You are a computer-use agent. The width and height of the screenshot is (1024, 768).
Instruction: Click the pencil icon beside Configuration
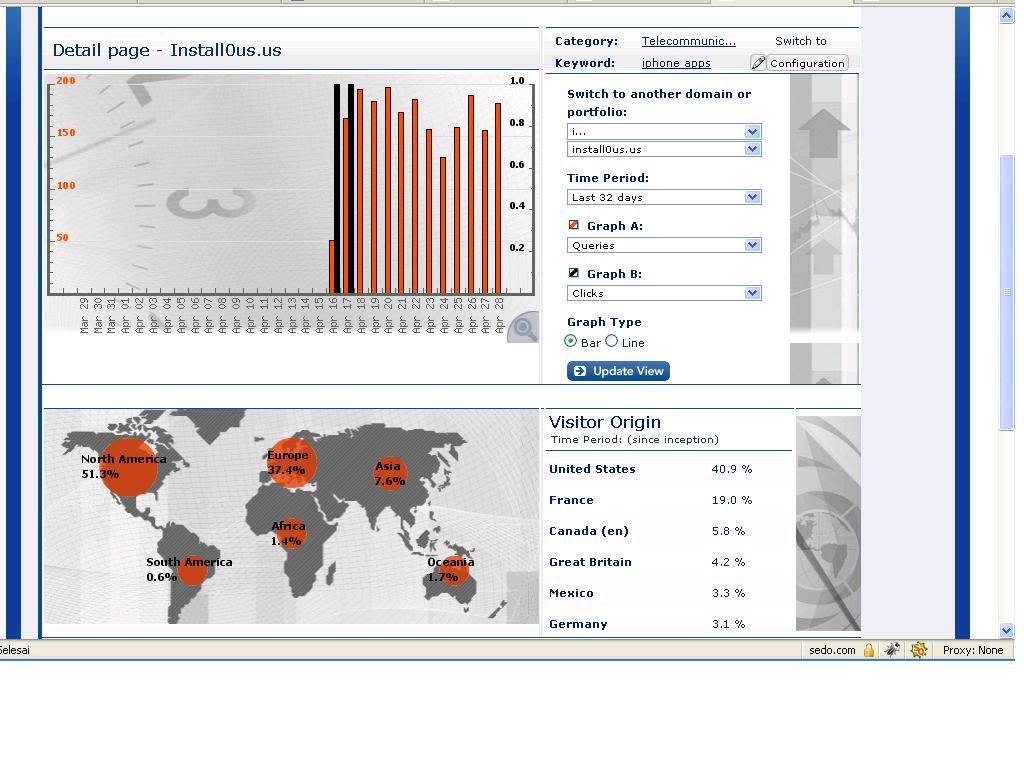coord(758,63)
